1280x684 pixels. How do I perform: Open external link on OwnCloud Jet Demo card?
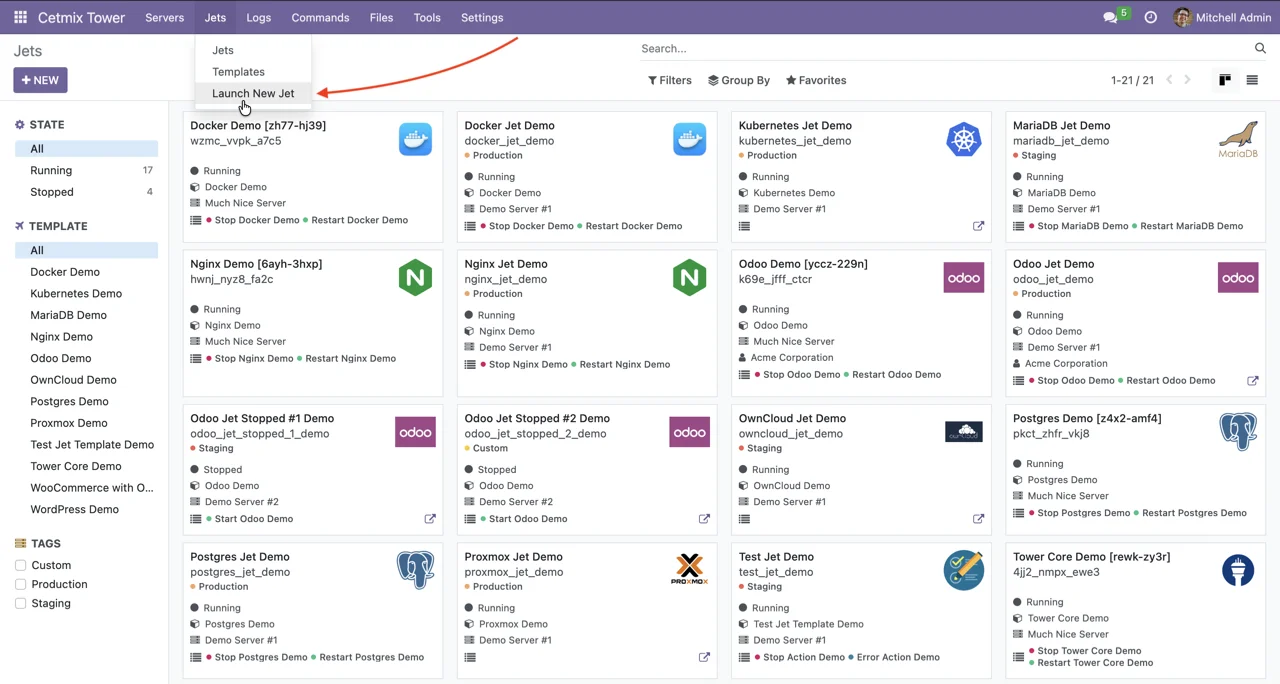coord(978,519)
